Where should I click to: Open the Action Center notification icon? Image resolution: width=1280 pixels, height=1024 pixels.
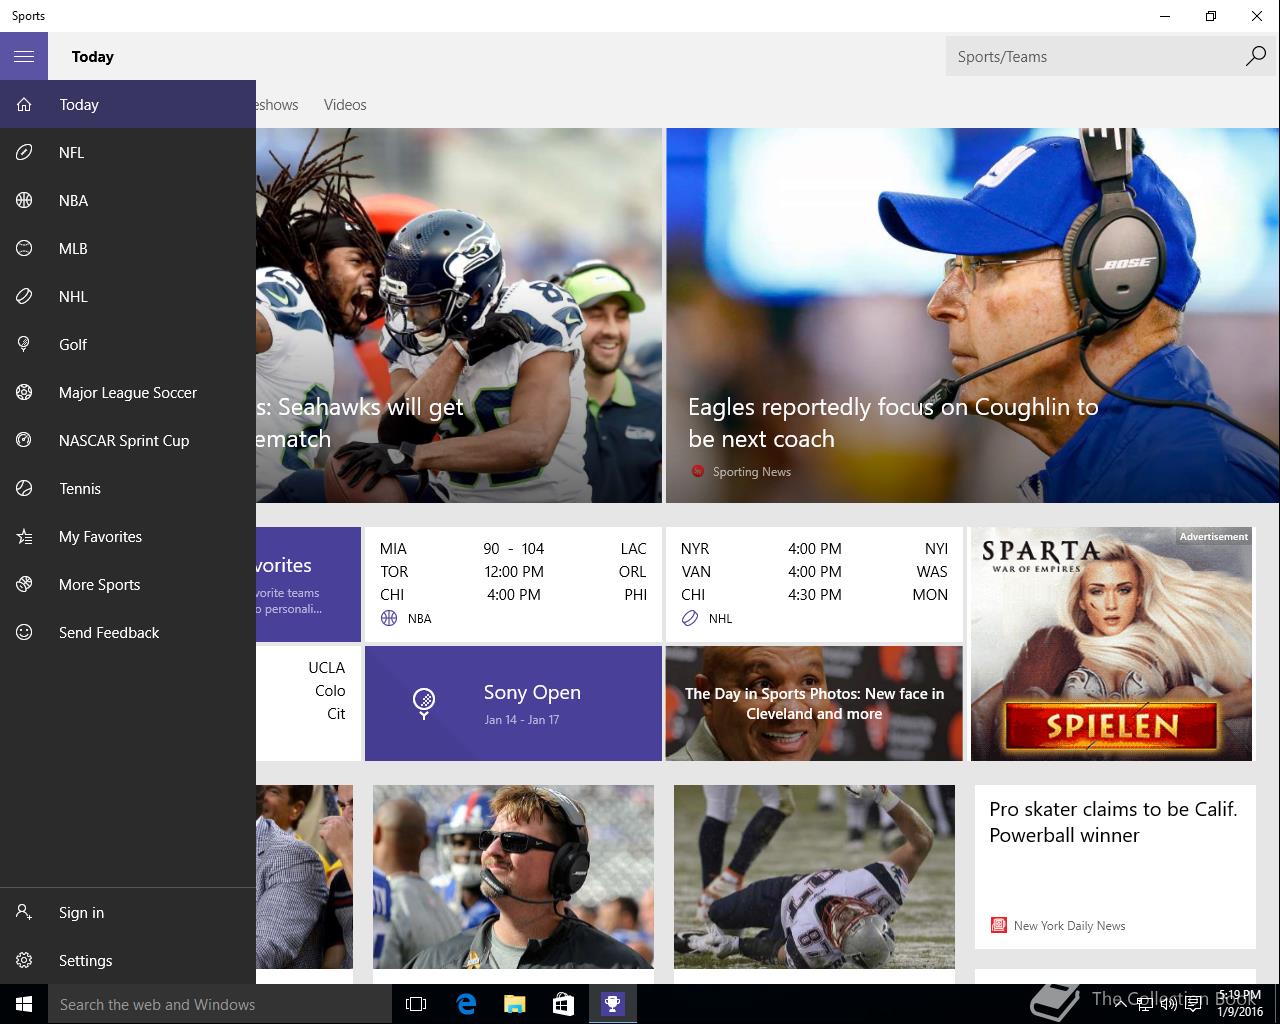point(1193,1005)
